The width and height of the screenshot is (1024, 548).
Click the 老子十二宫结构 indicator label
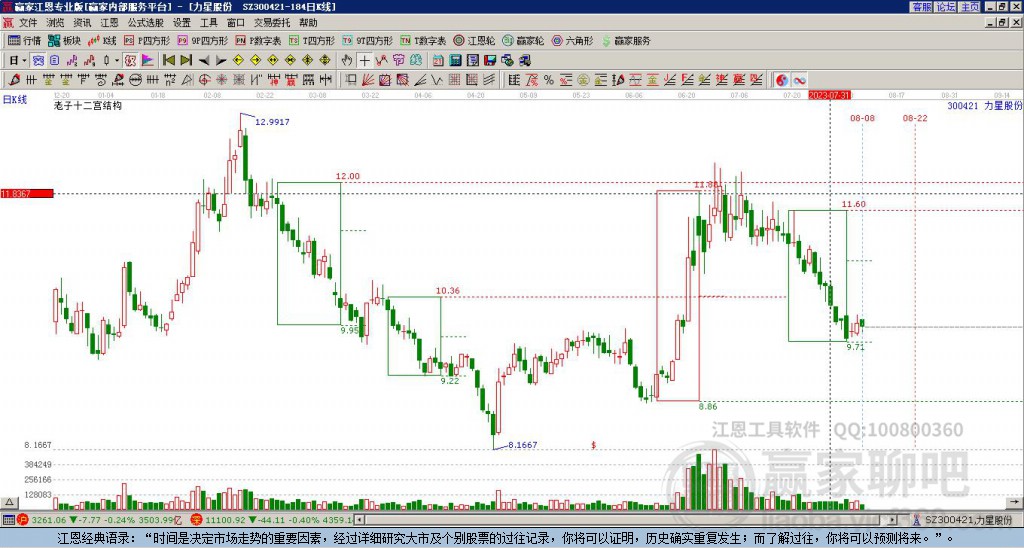tap(88, 105)
